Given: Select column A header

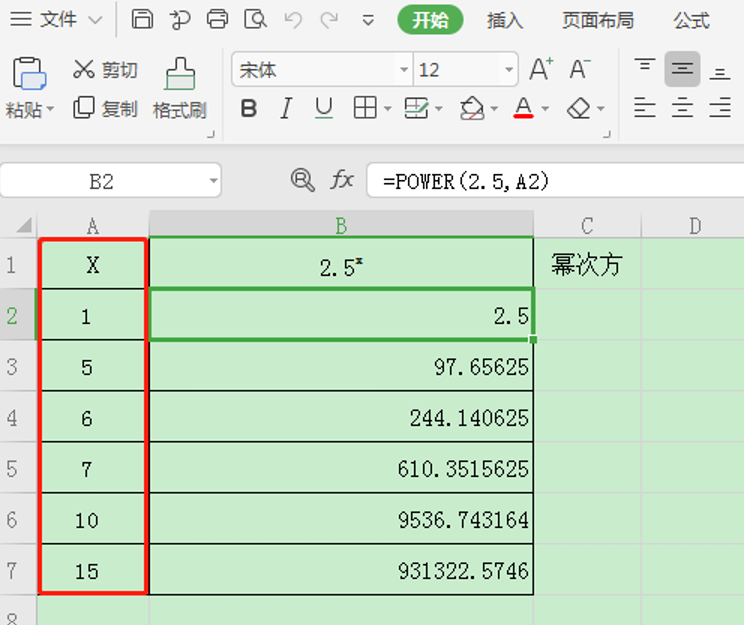Looking at the screenshot, I should coord(93,225).
